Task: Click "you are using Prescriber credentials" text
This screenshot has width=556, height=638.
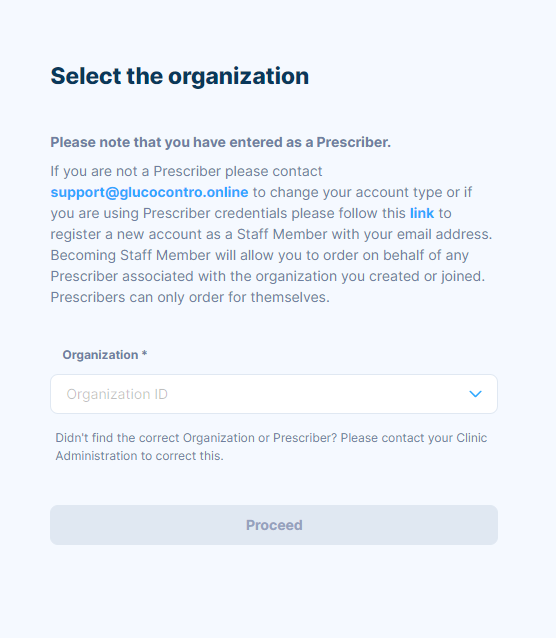Action: [x=228, y=213]
